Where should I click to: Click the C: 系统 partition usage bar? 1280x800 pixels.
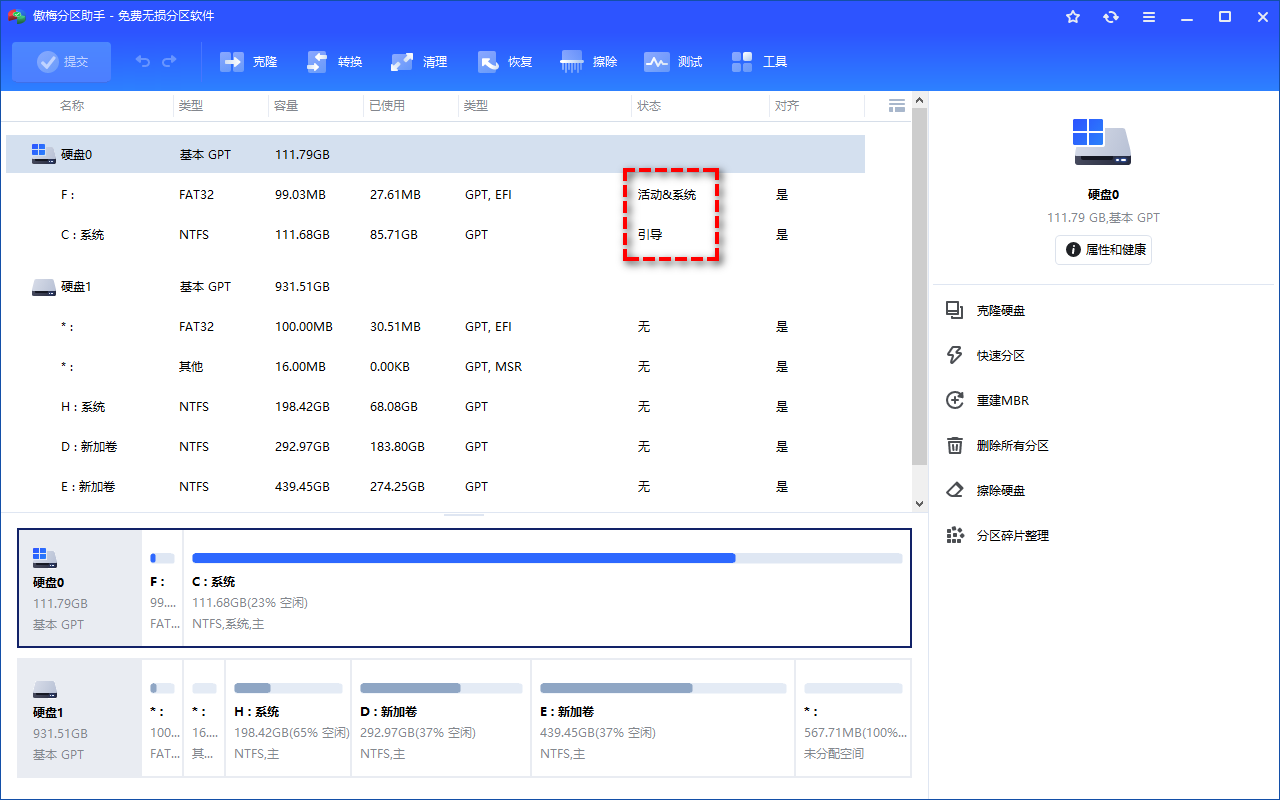click(546, 558)
